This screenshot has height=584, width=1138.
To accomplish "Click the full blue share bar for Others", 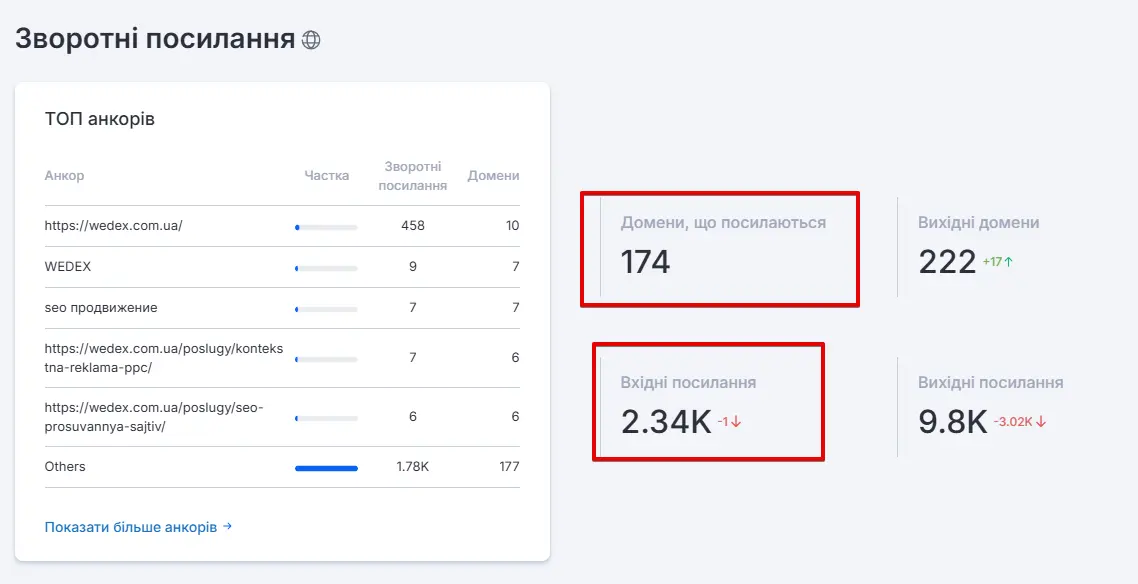I will [326, 467].
